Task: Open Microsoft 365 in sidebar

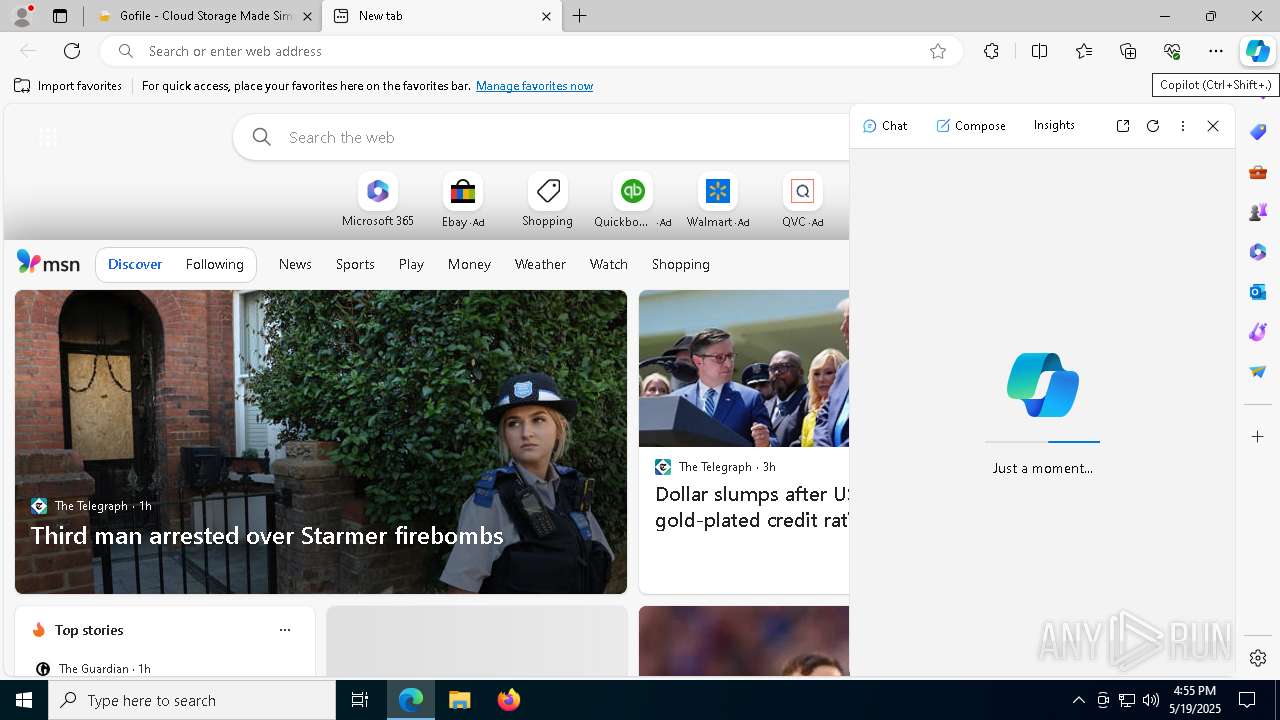Action: (1258, 252)
